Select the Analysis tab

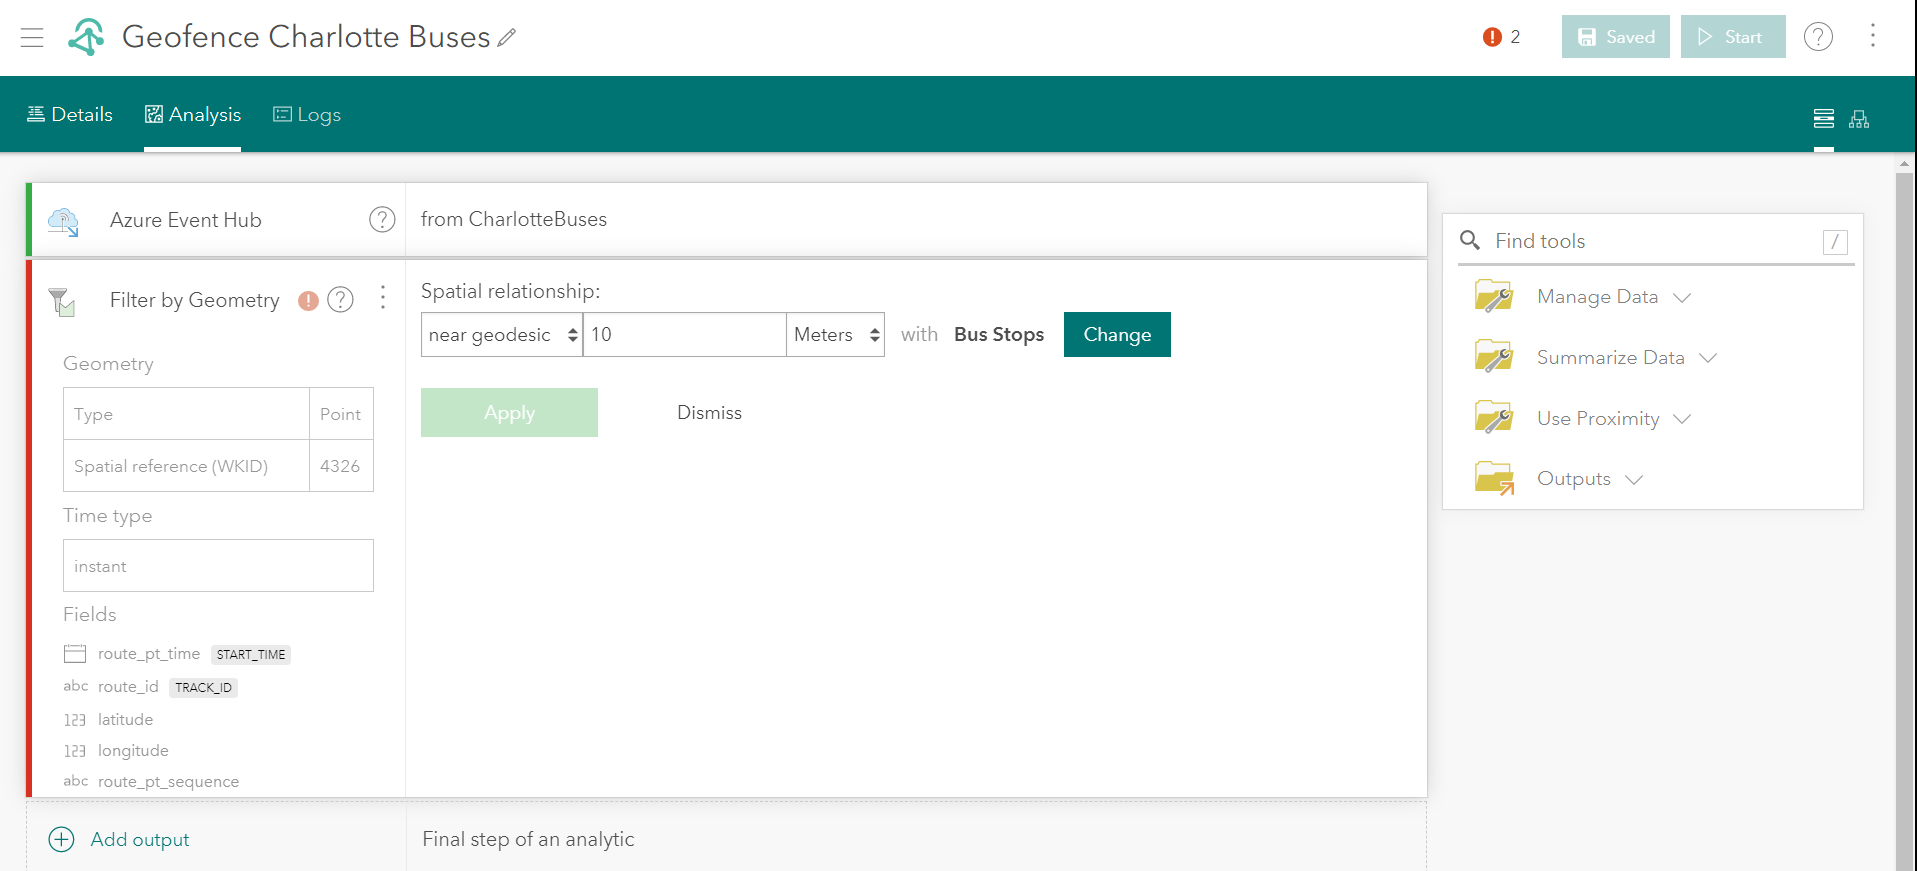(193, 115)
